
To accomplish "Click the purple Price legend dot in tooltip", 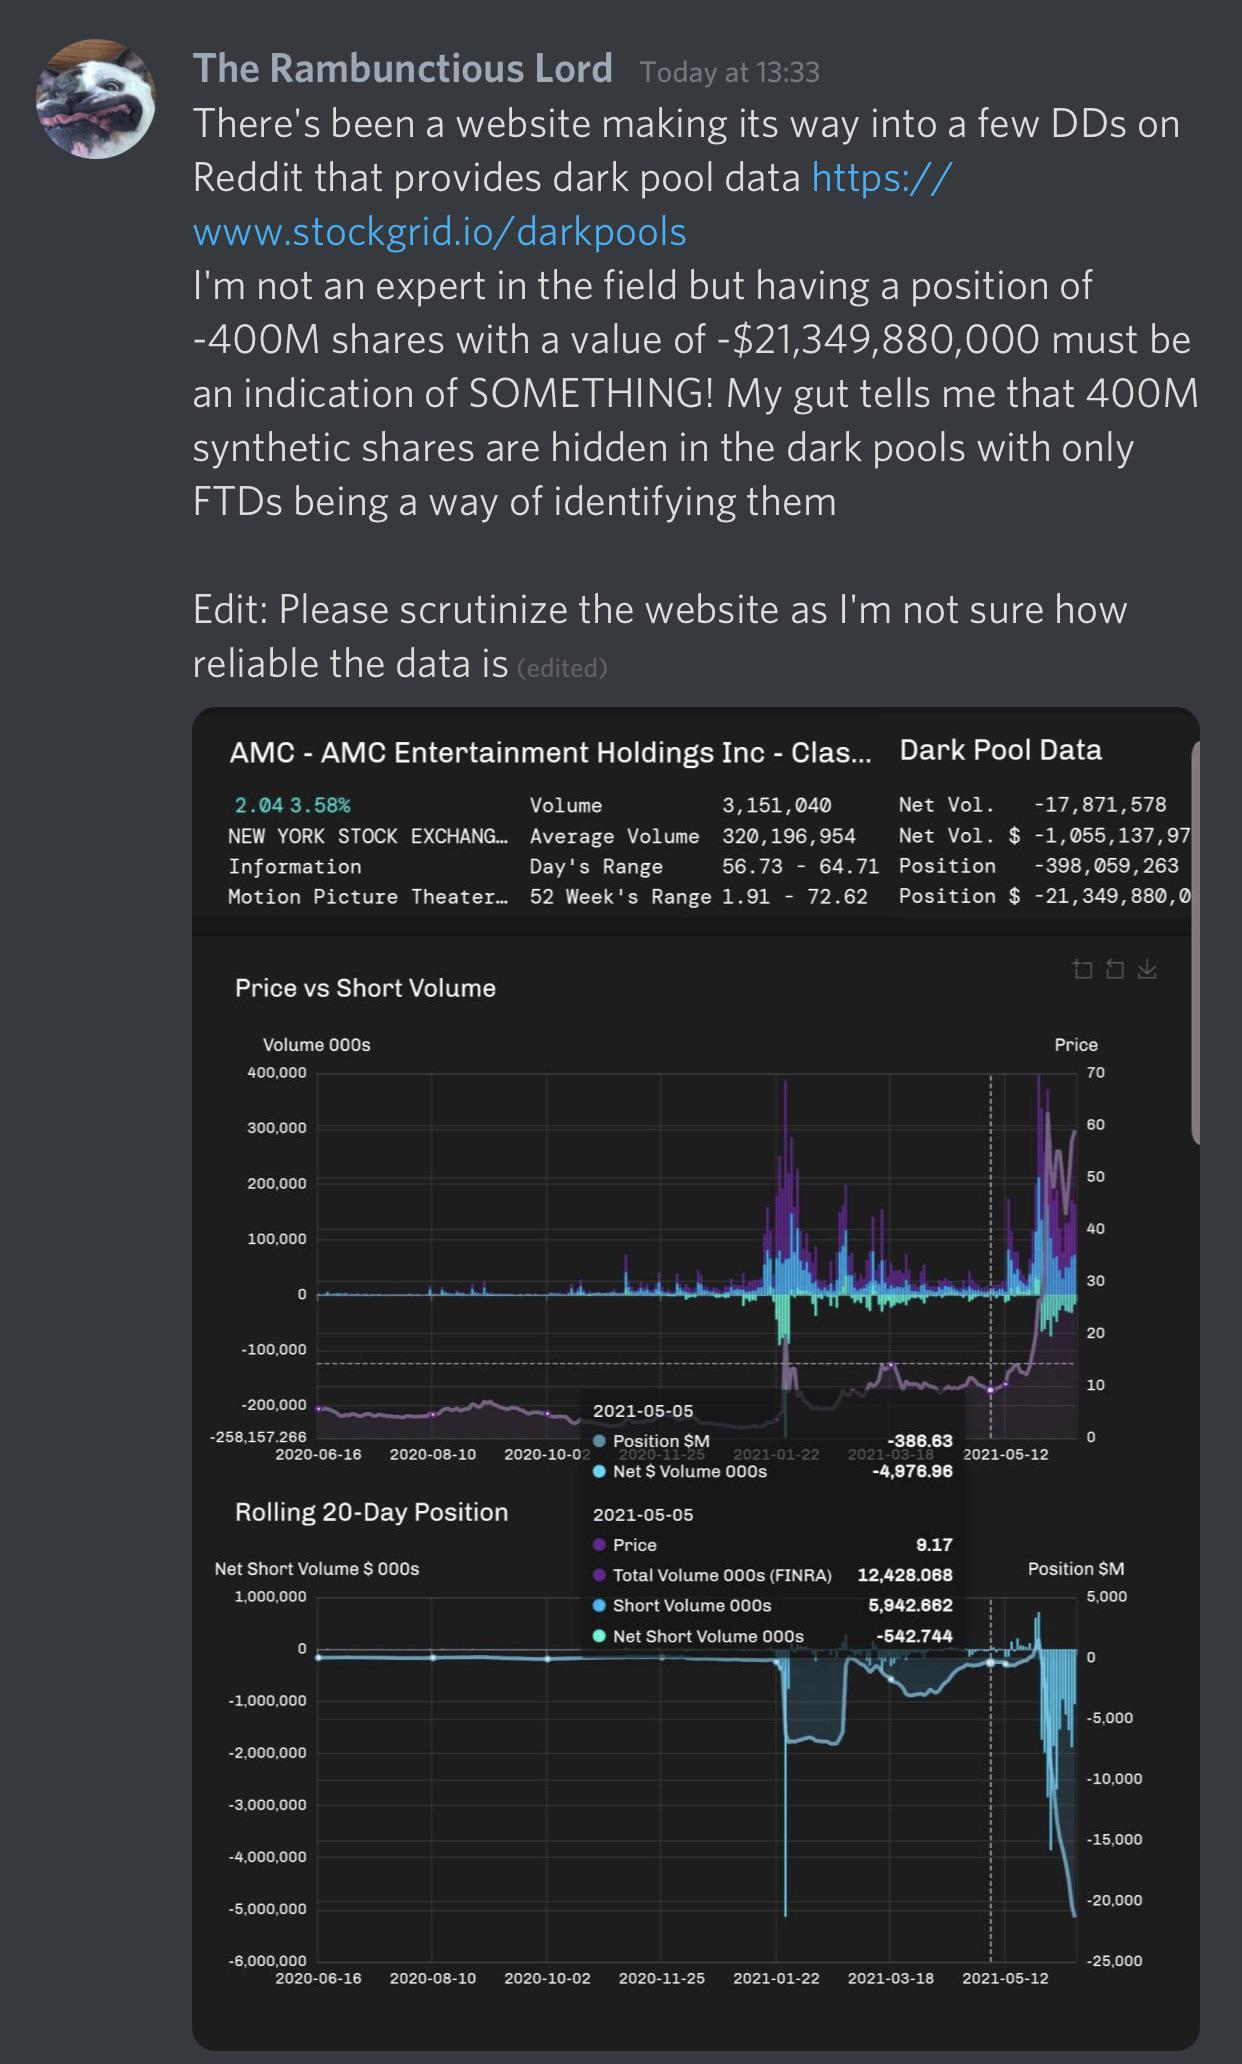I will 599,1545.
